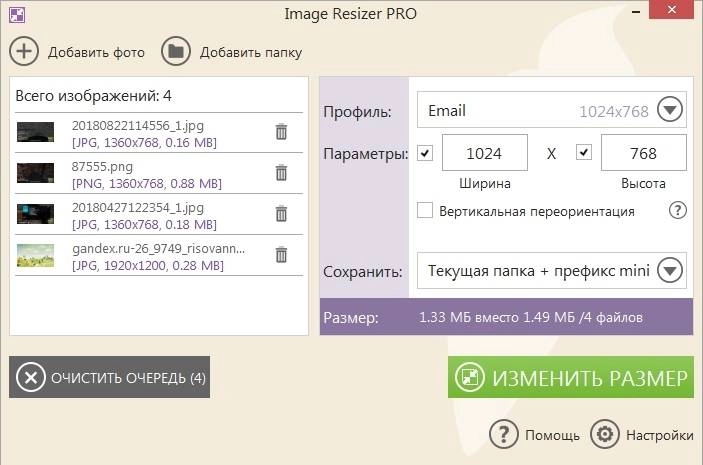Select the Email profile combo box
The width and height of the screenshot is (703, 465).
pos(551,110)
